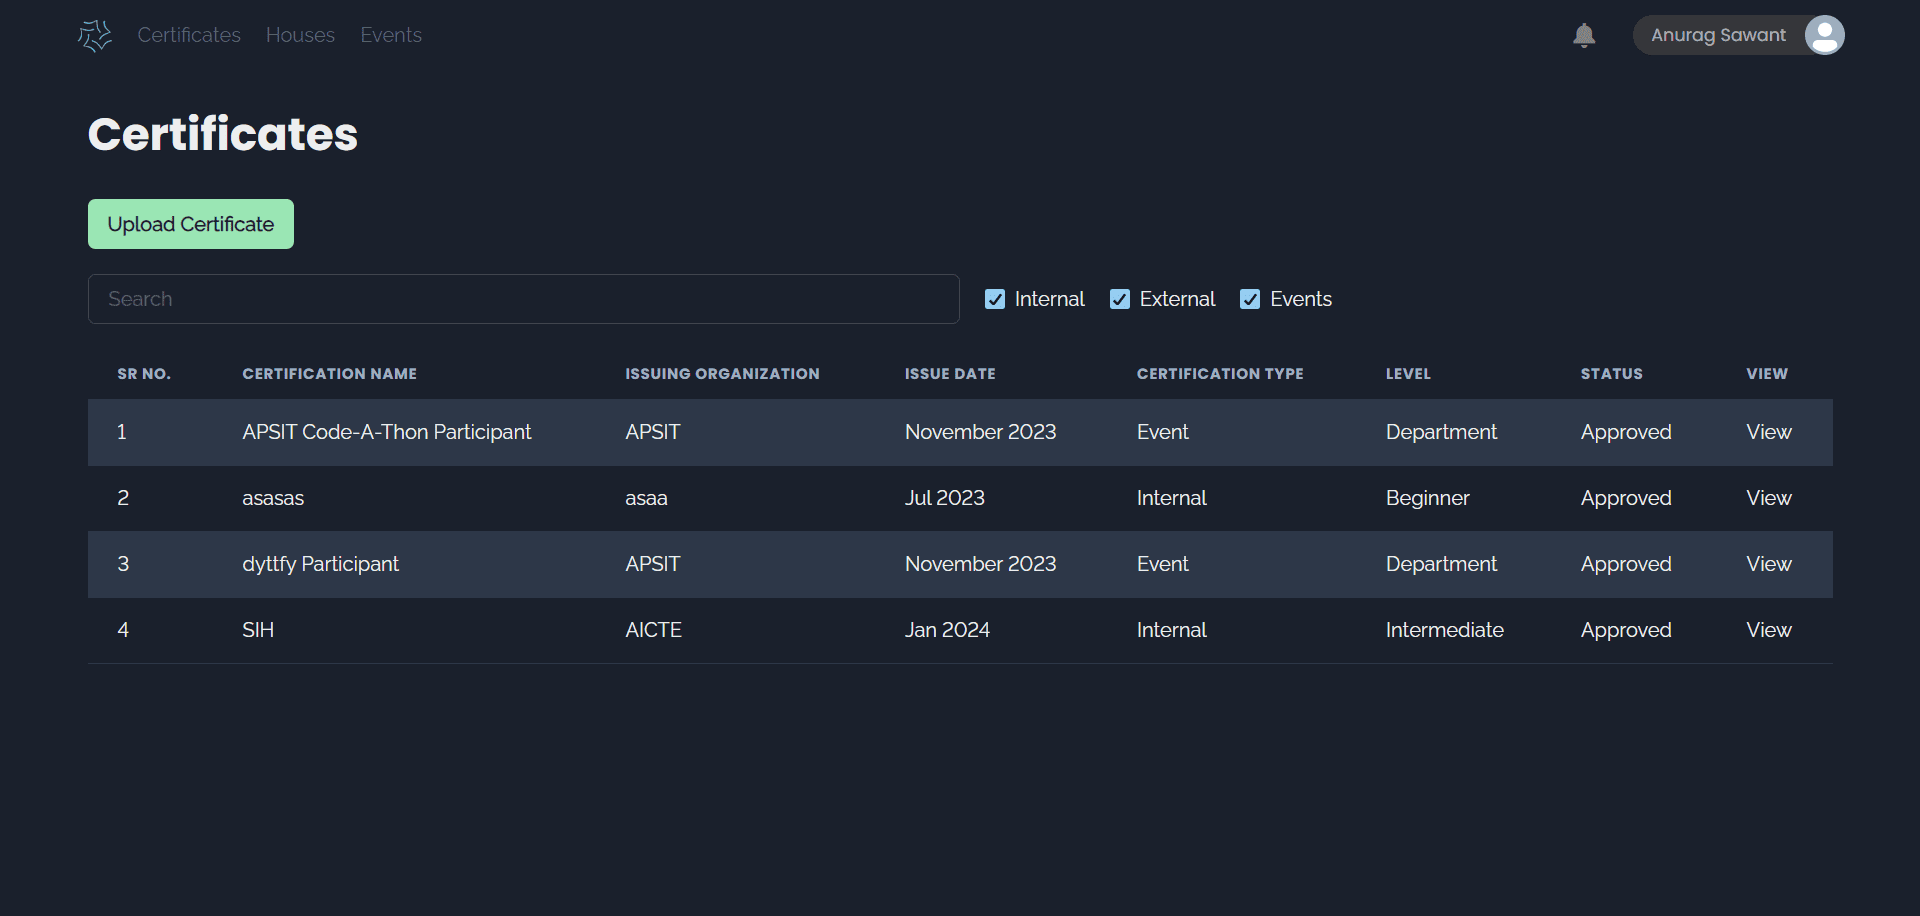
Task: View the dyttfy Participant certificate
Action: (x=1767, y=564)
